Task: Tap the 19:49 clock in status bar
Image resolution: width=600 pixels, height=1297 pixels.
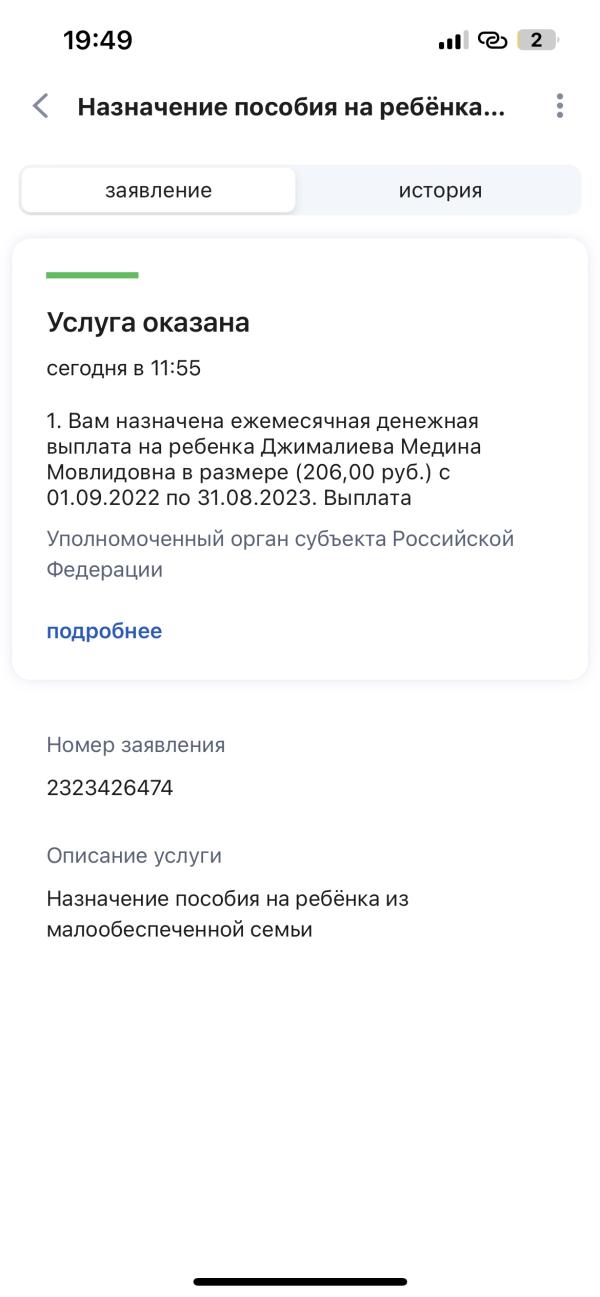Action: (x=98, y=41)
